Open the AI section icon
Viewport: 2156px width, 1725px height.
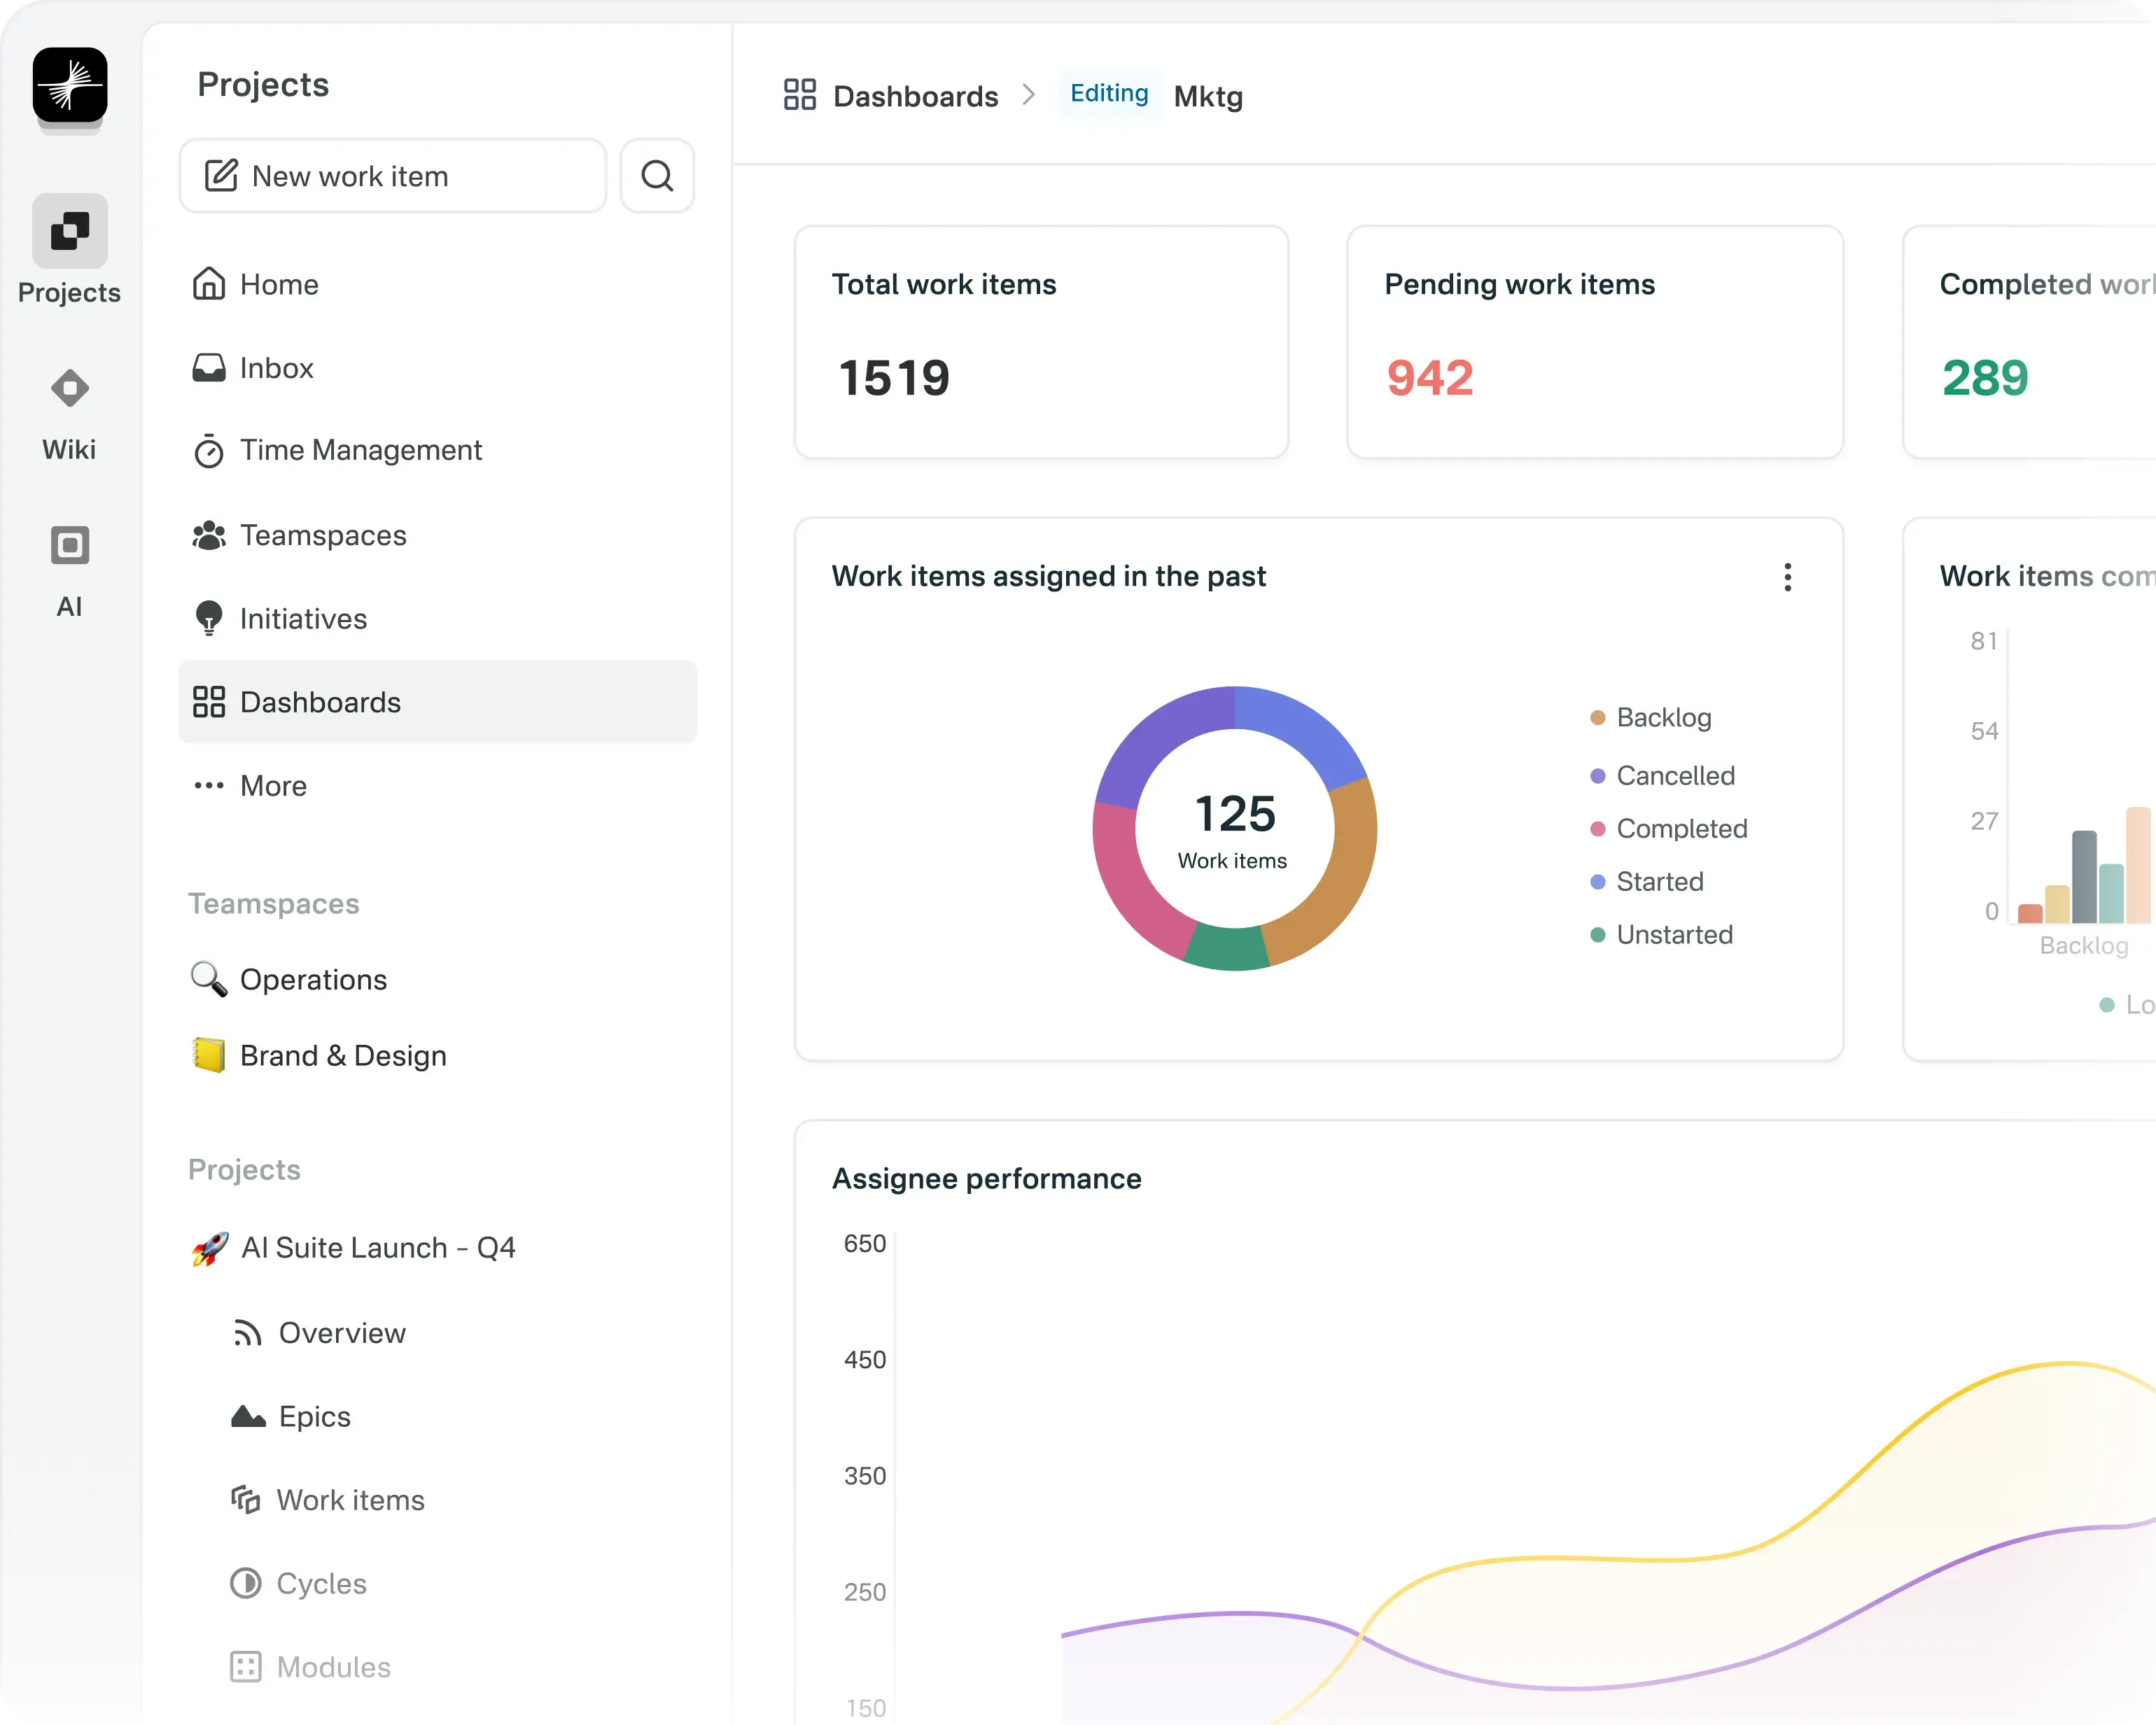70,545
